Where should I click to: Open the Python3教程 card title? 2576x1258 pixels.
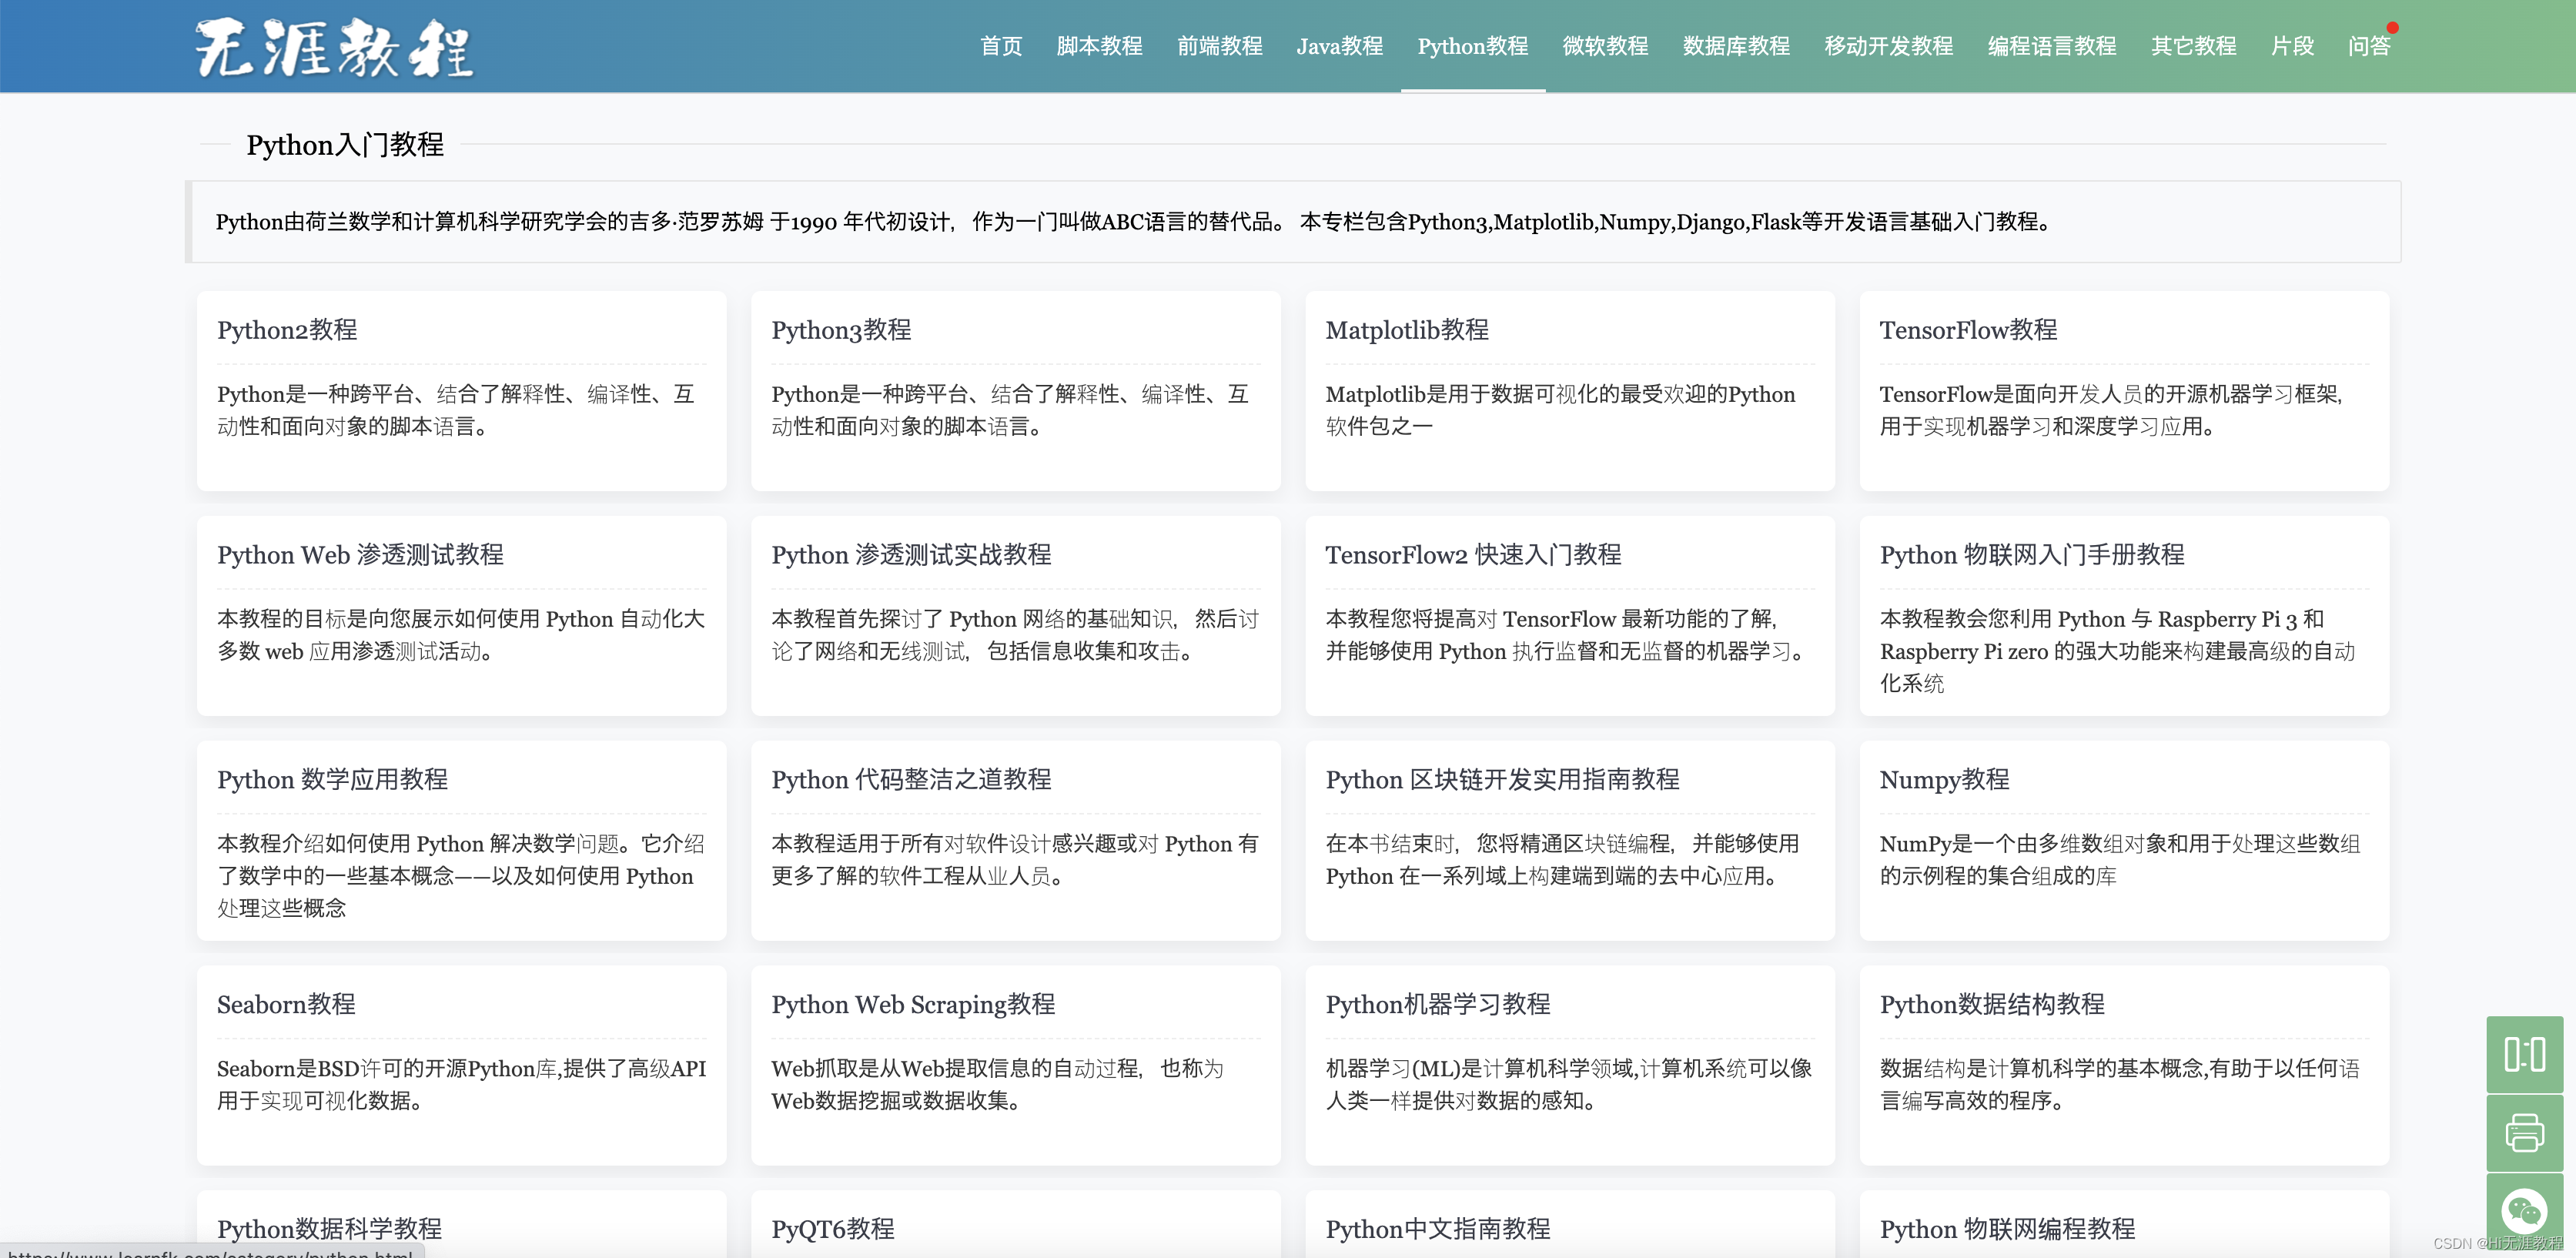841,330
